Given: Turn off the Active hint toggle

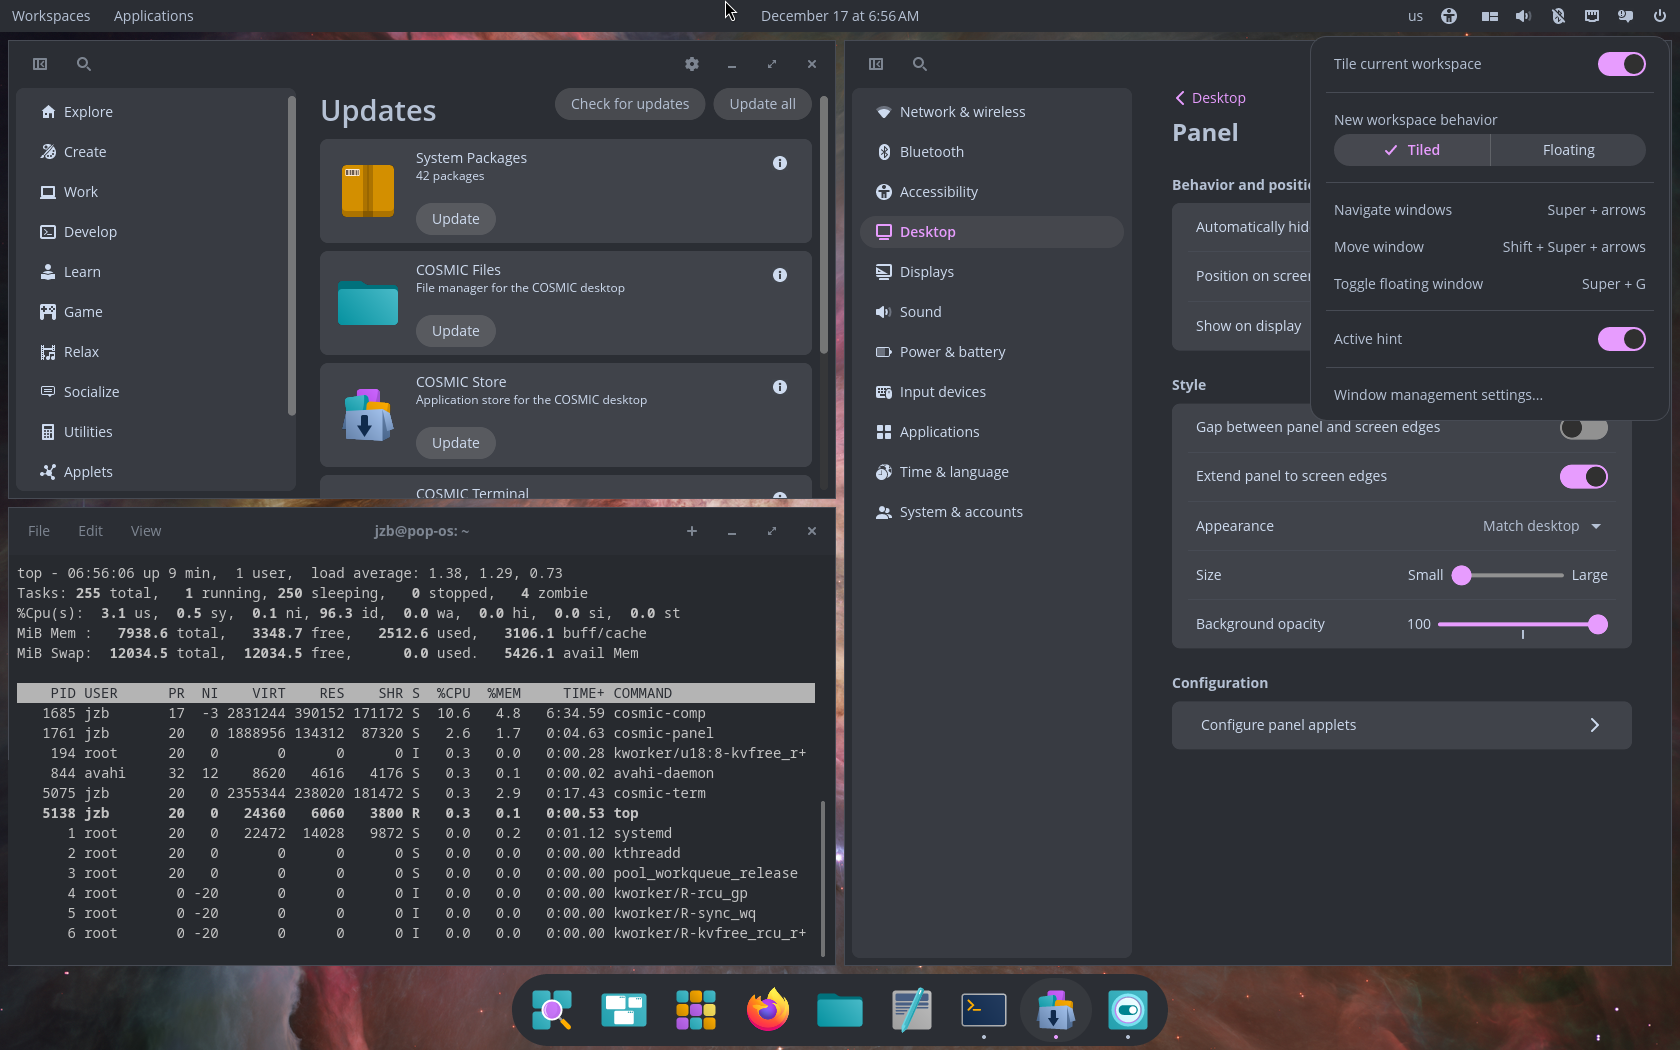Looking at the screenshot, I should tap(1621, 338).
